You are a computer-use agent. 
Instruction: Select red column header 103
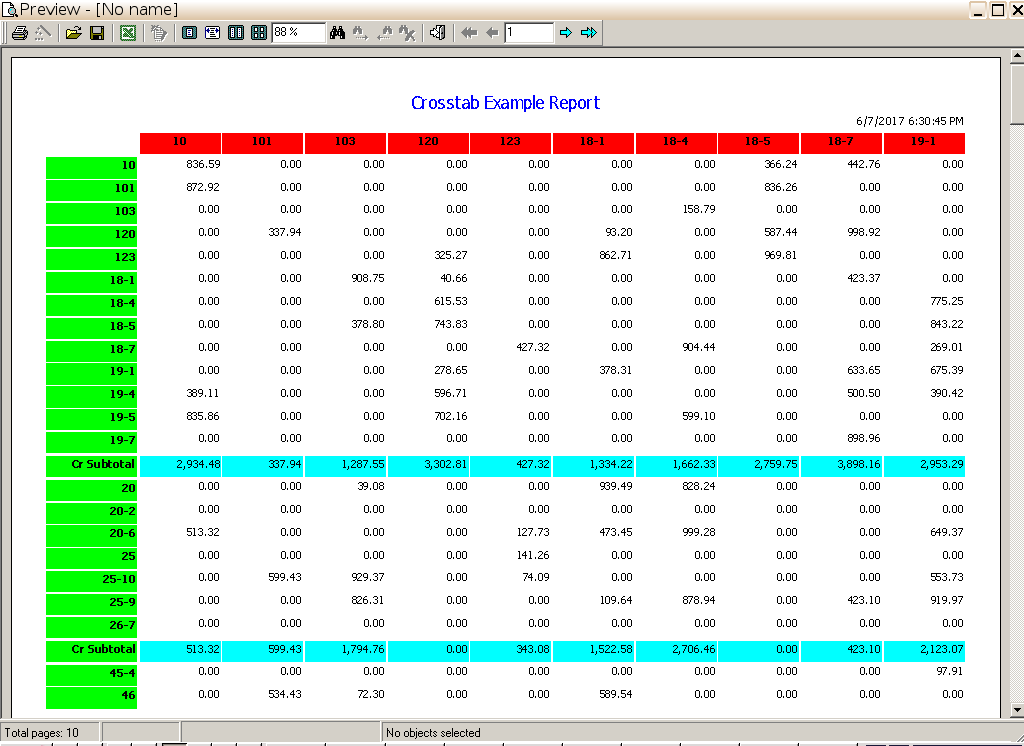click(345, 142)
